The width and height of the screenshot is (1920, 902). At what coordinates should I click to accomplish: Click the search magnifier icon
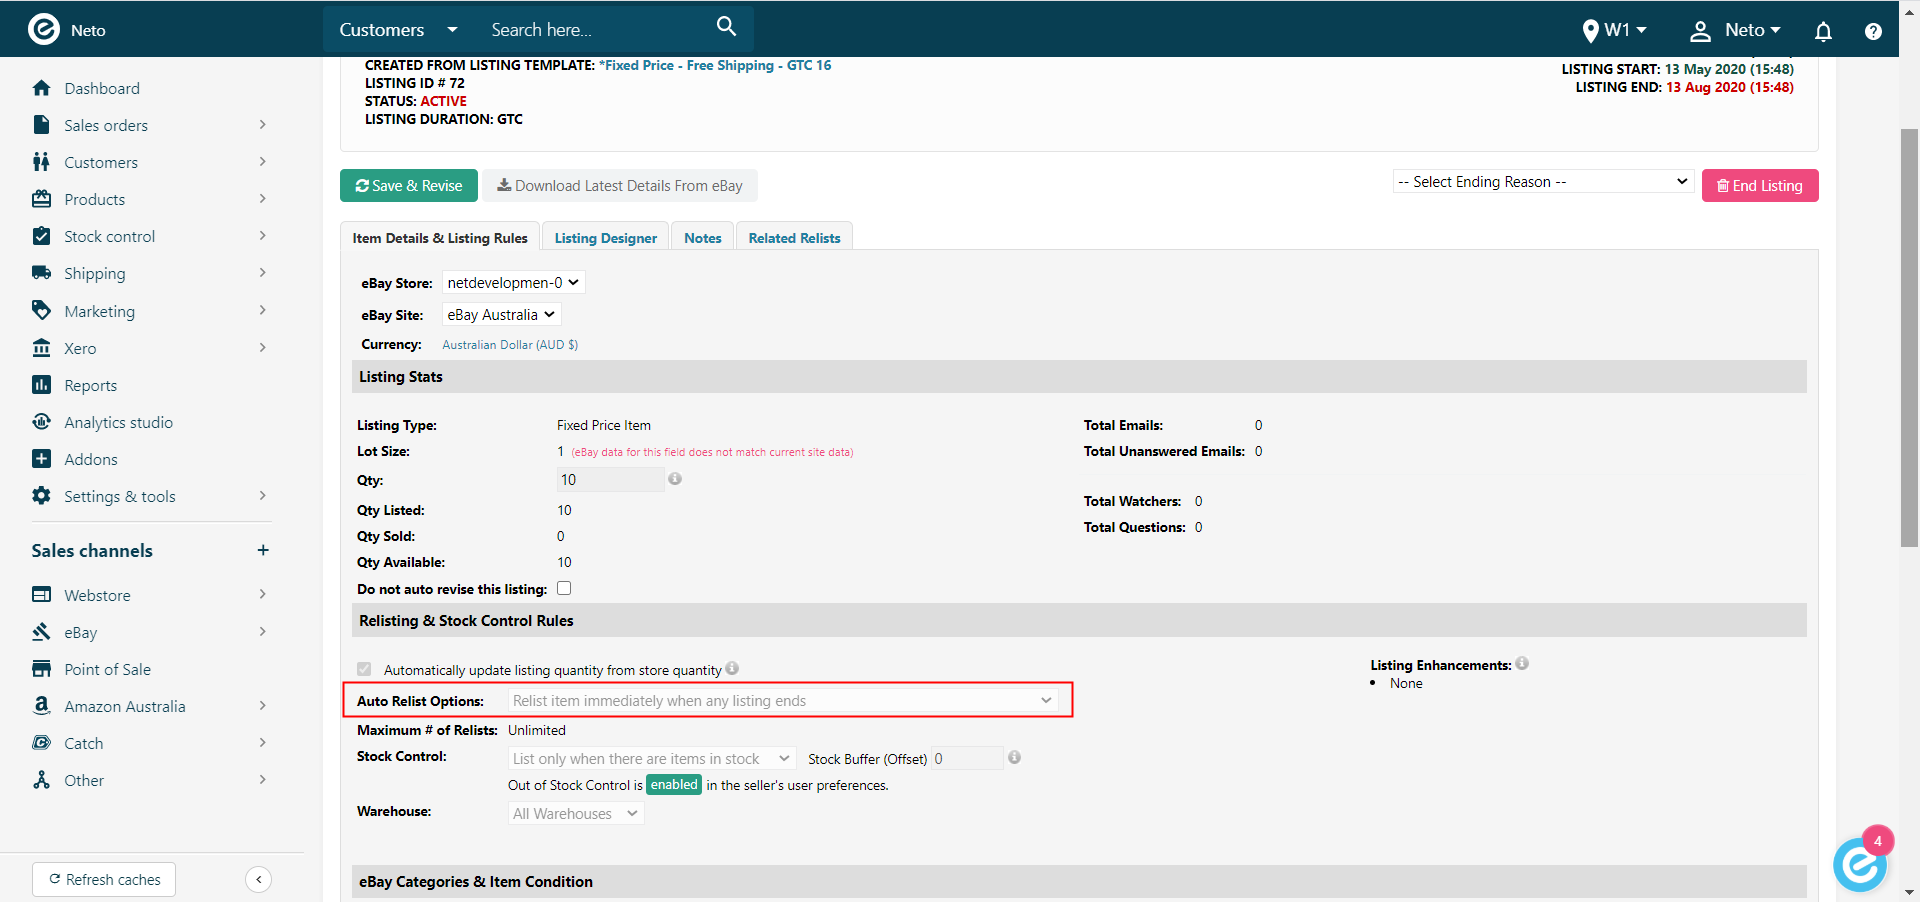pos(727,27)
